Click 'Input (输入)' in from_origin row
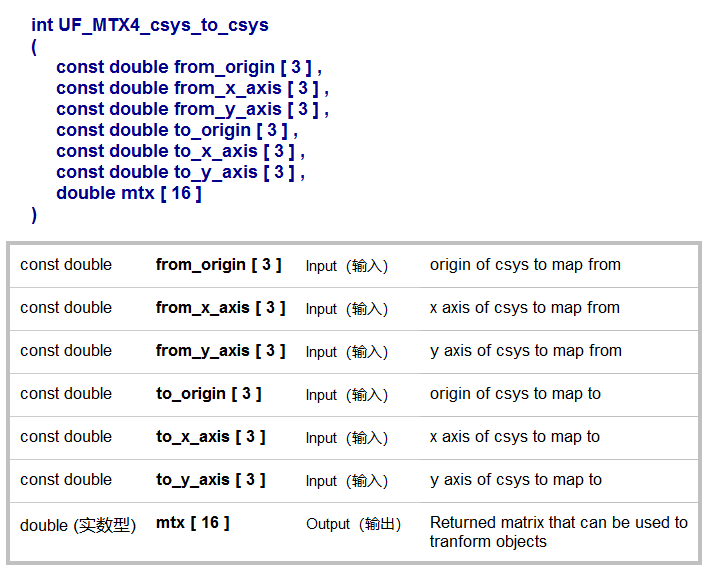 coord(347,266)
